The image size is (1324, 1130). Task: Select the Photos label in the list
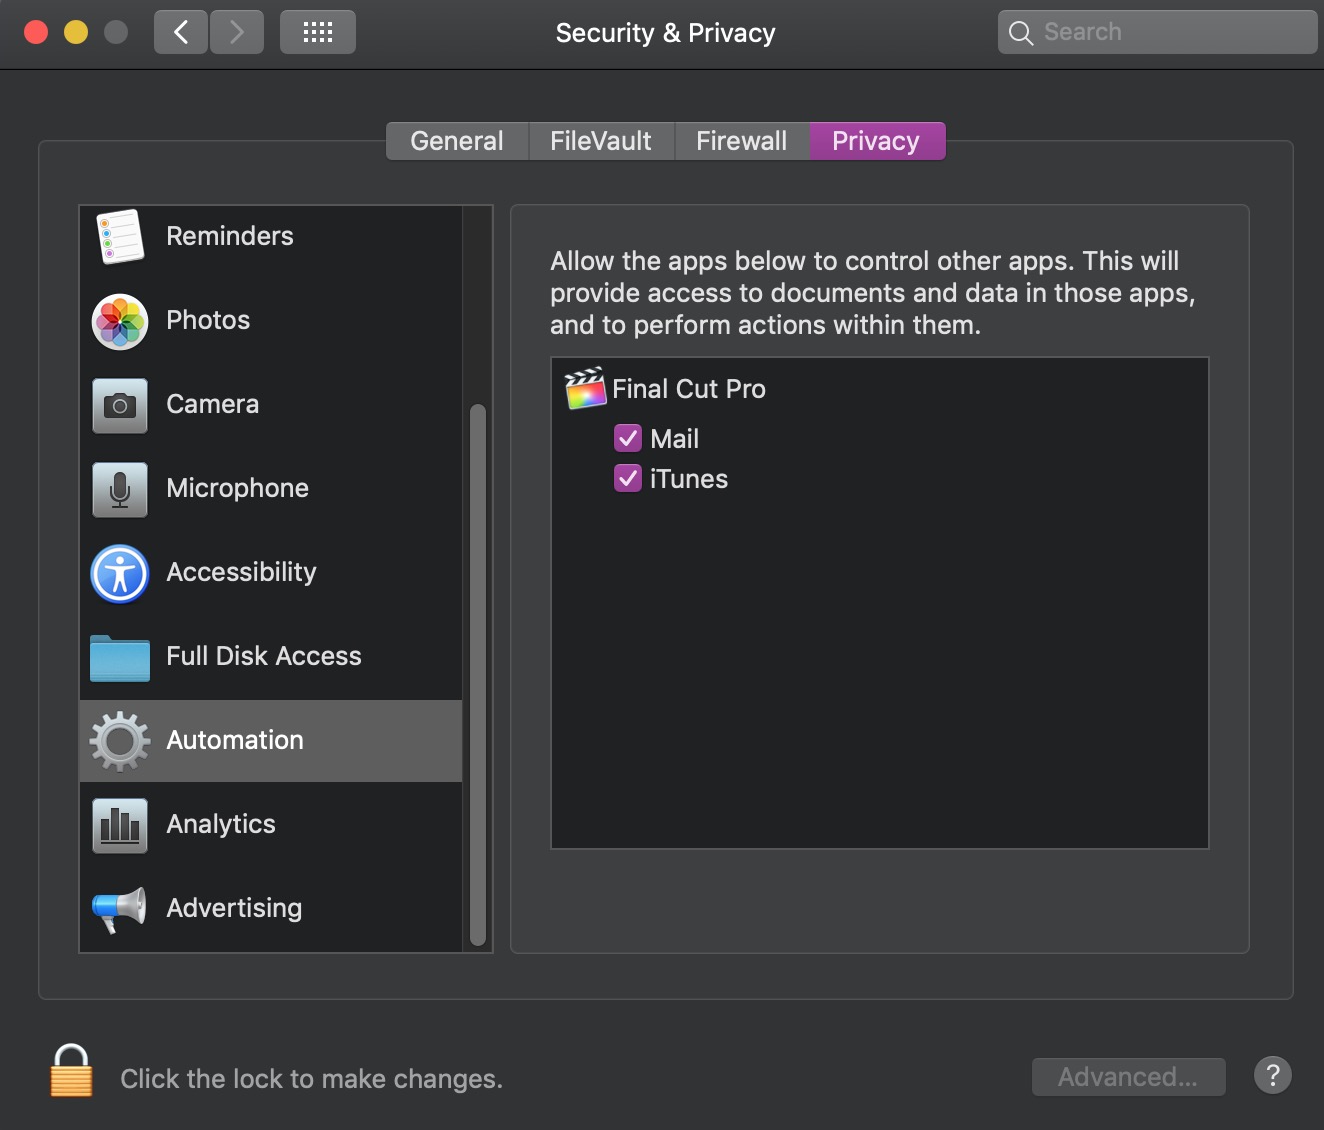[208, 320]
